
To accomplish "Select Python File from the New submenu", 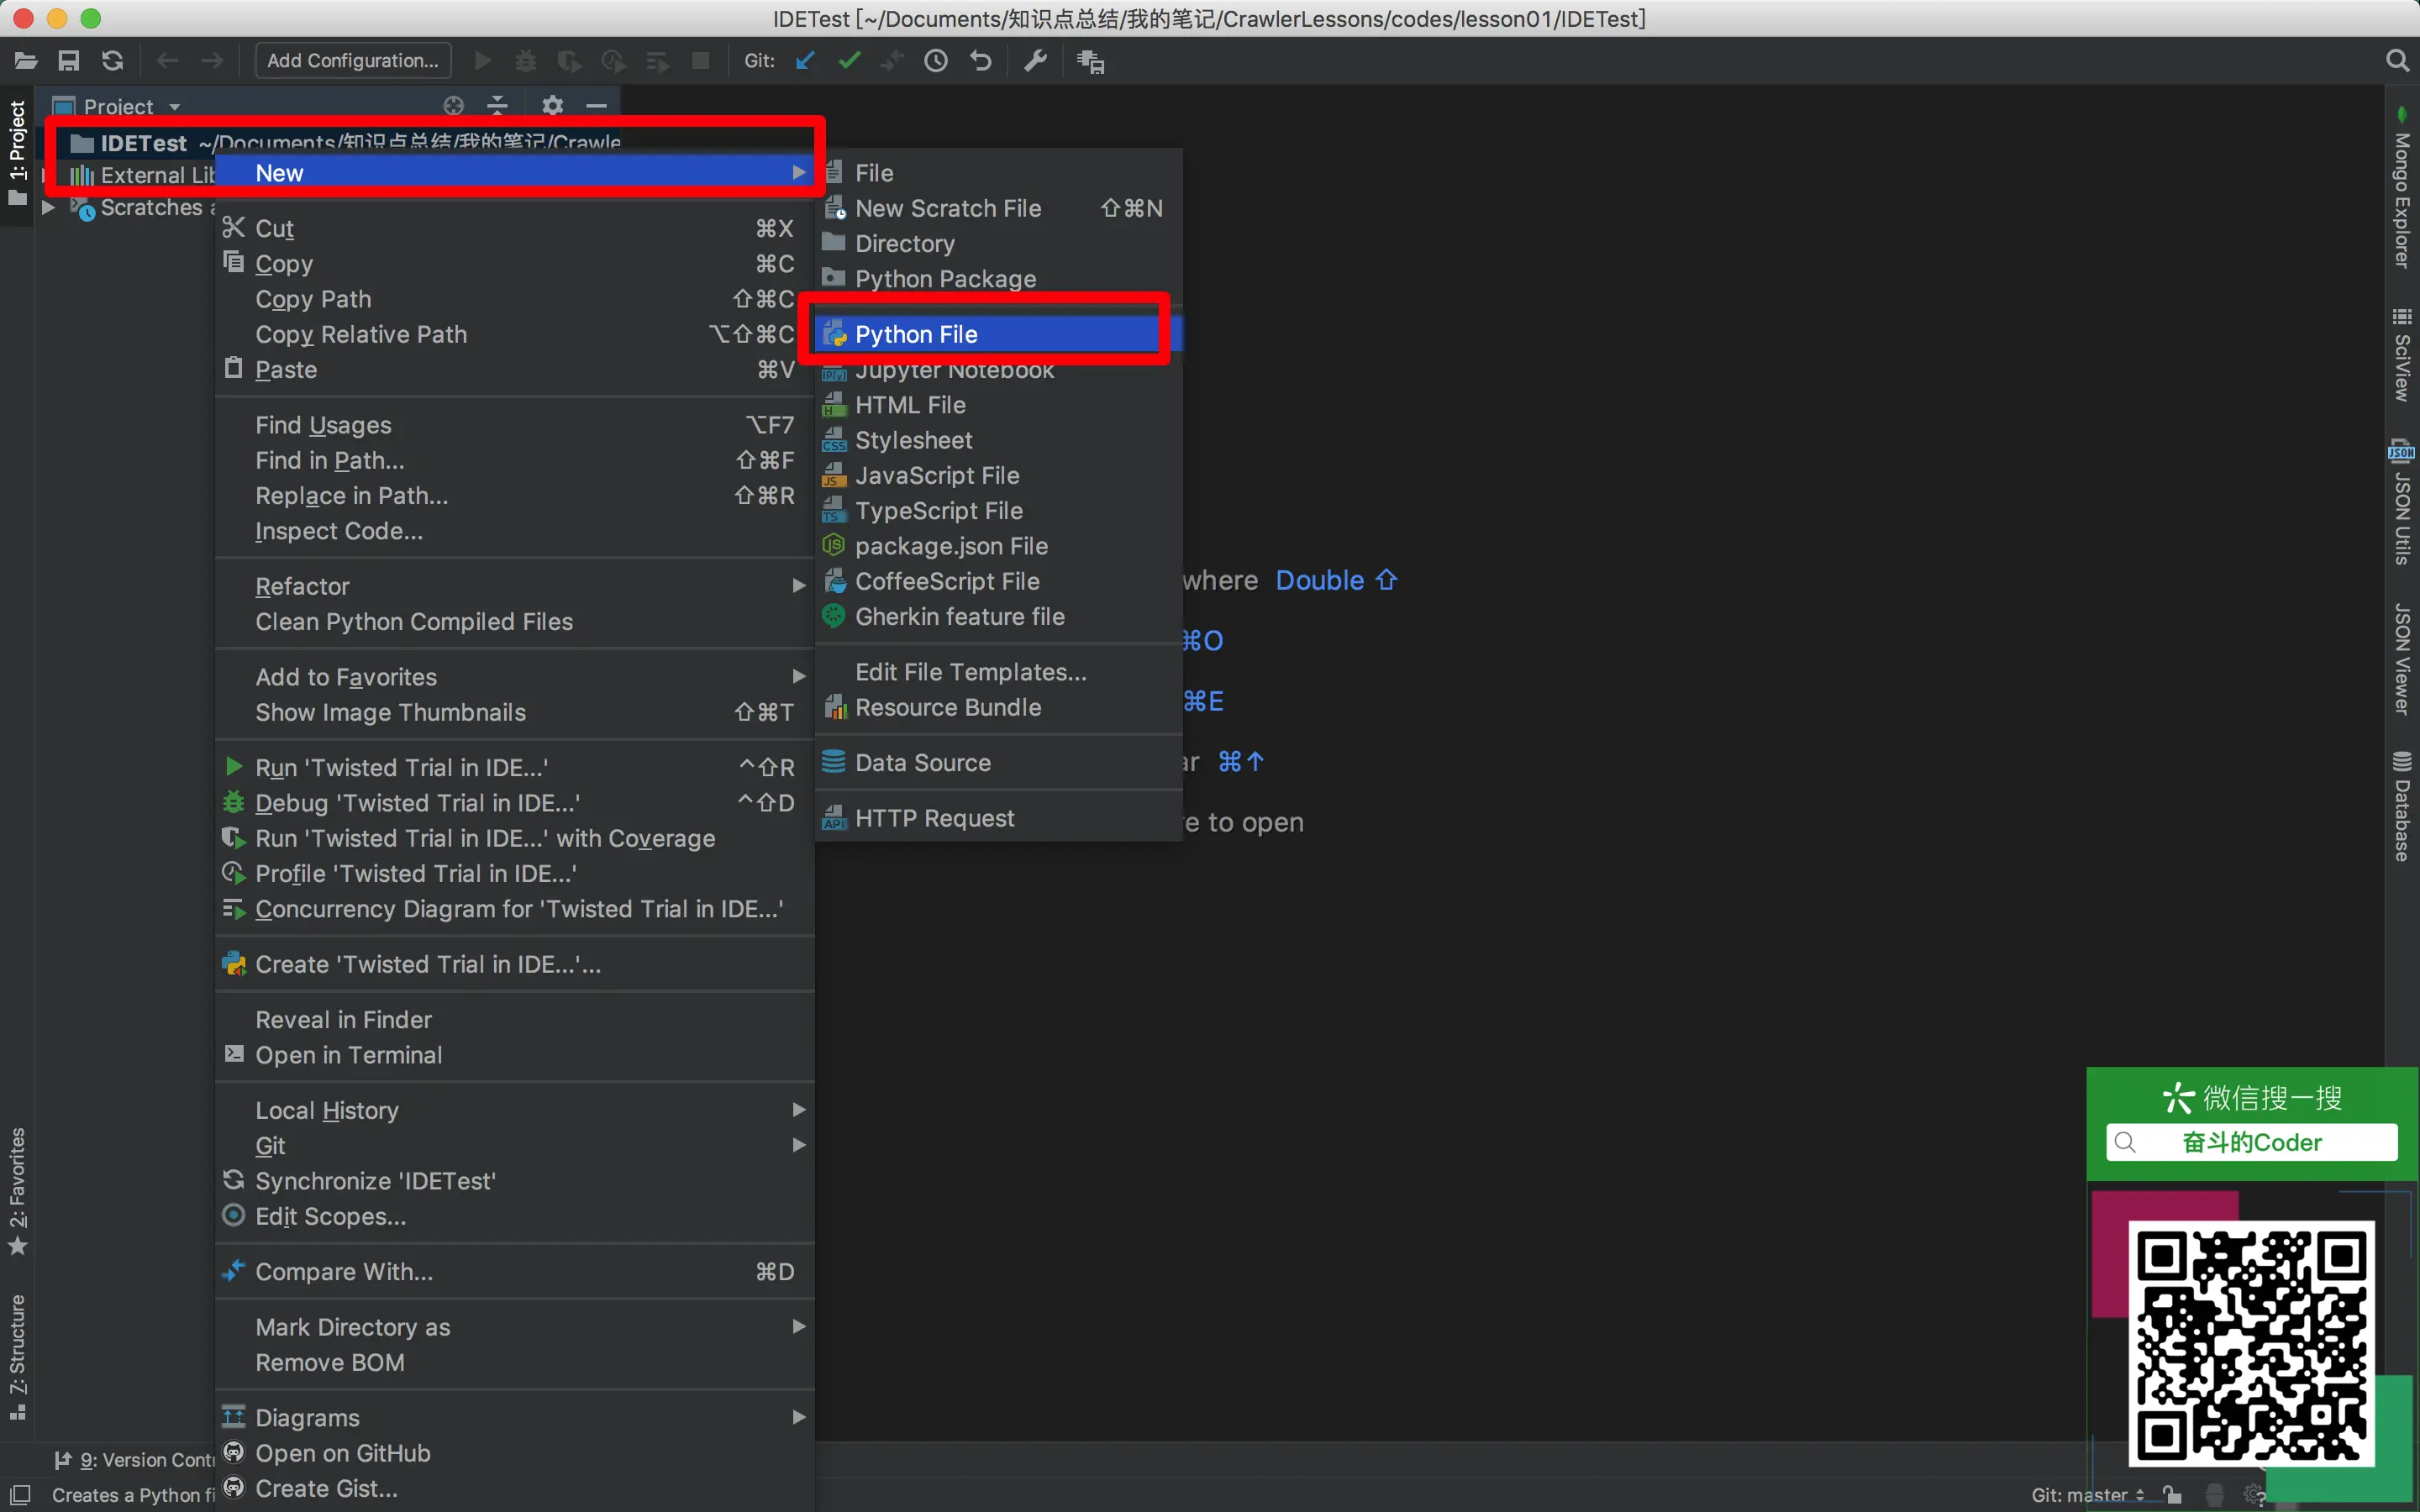I will click(916, 334).
